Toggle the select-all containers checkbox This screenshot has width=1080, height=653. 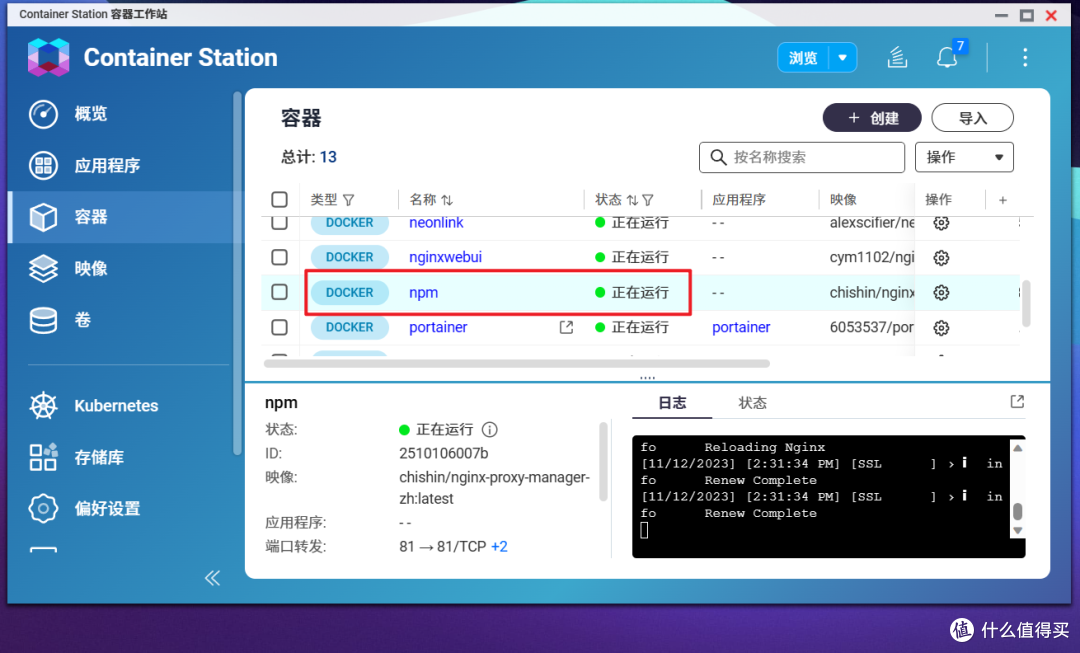(279, 200)
